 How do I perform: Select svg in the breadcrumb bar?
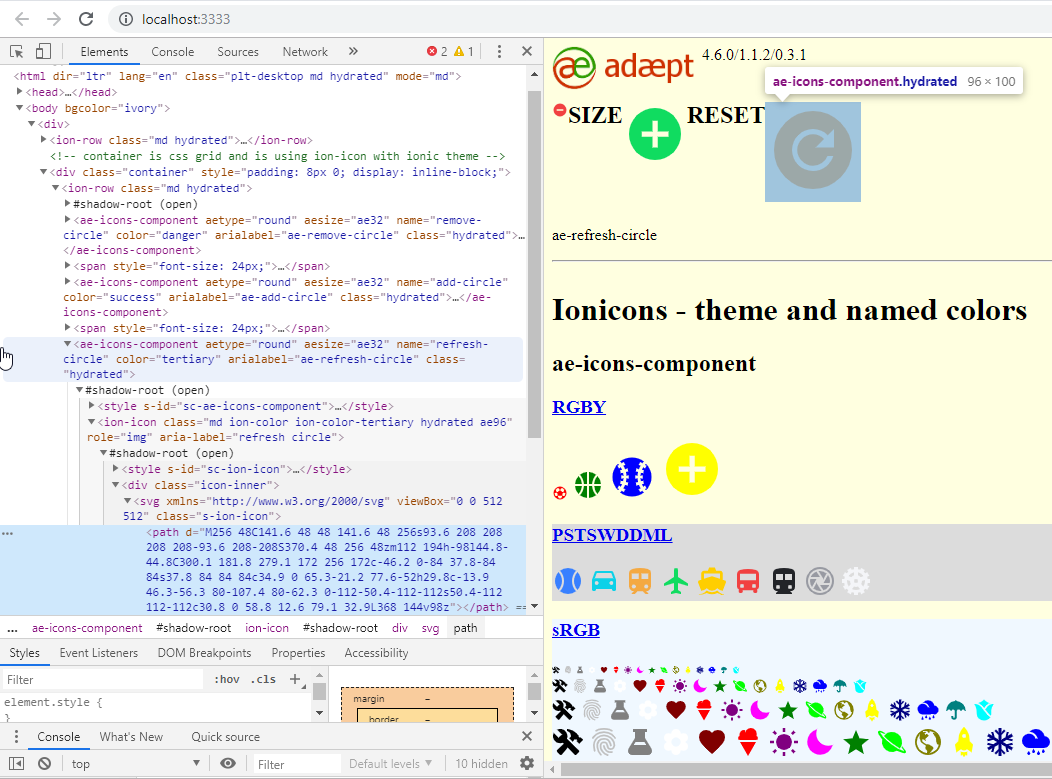(430, 628)
